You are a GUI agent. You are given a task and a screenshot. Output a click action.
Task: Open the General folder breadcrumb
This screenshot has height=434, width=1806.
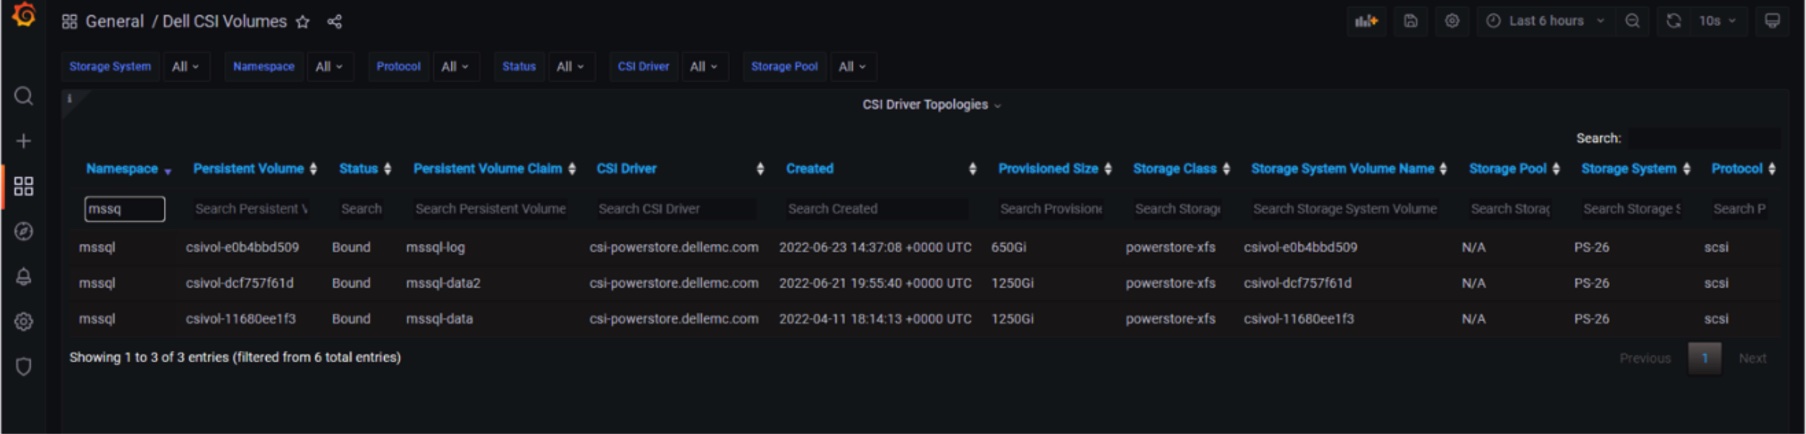pyautogui.click(x=114, y=21)
